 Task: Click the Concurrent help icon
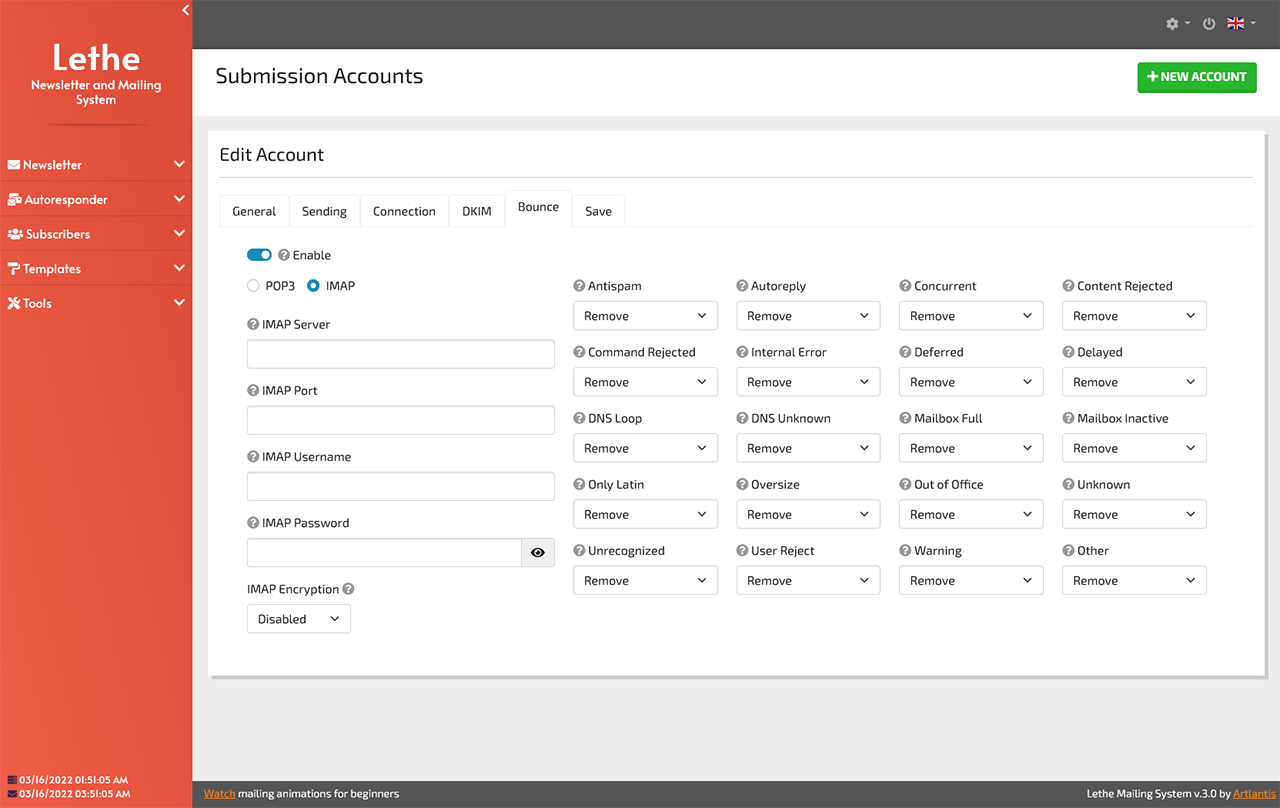(905, 285)
